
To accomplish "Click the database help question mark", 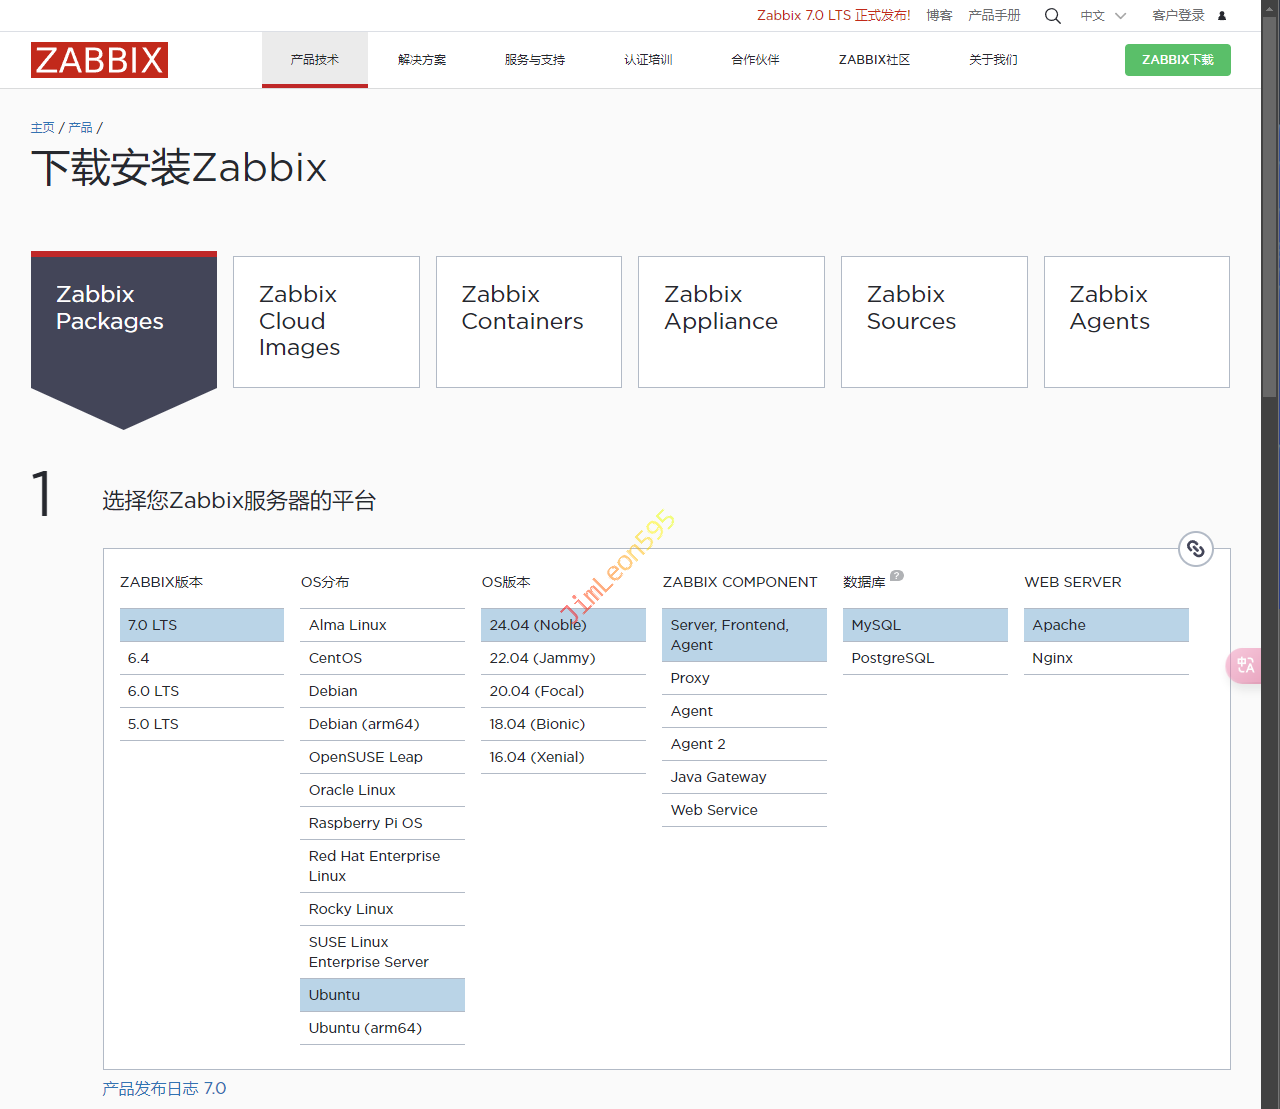I will 897,576.
